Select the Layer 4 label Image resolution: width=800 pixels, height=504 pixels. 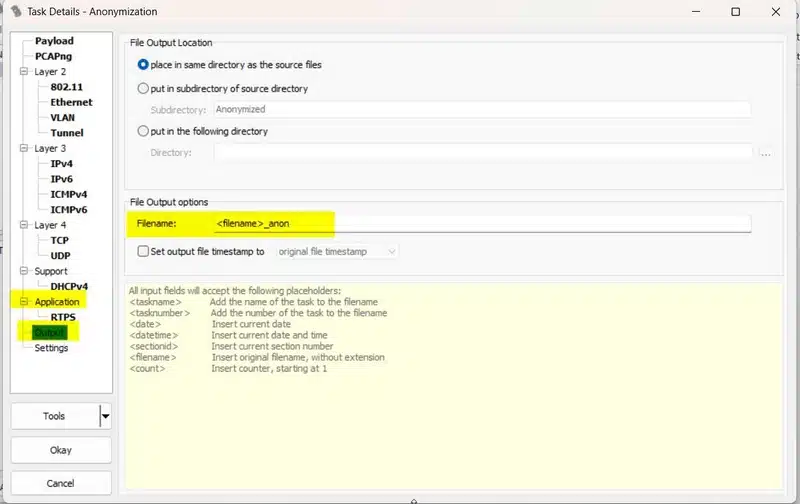click(50, 225)
